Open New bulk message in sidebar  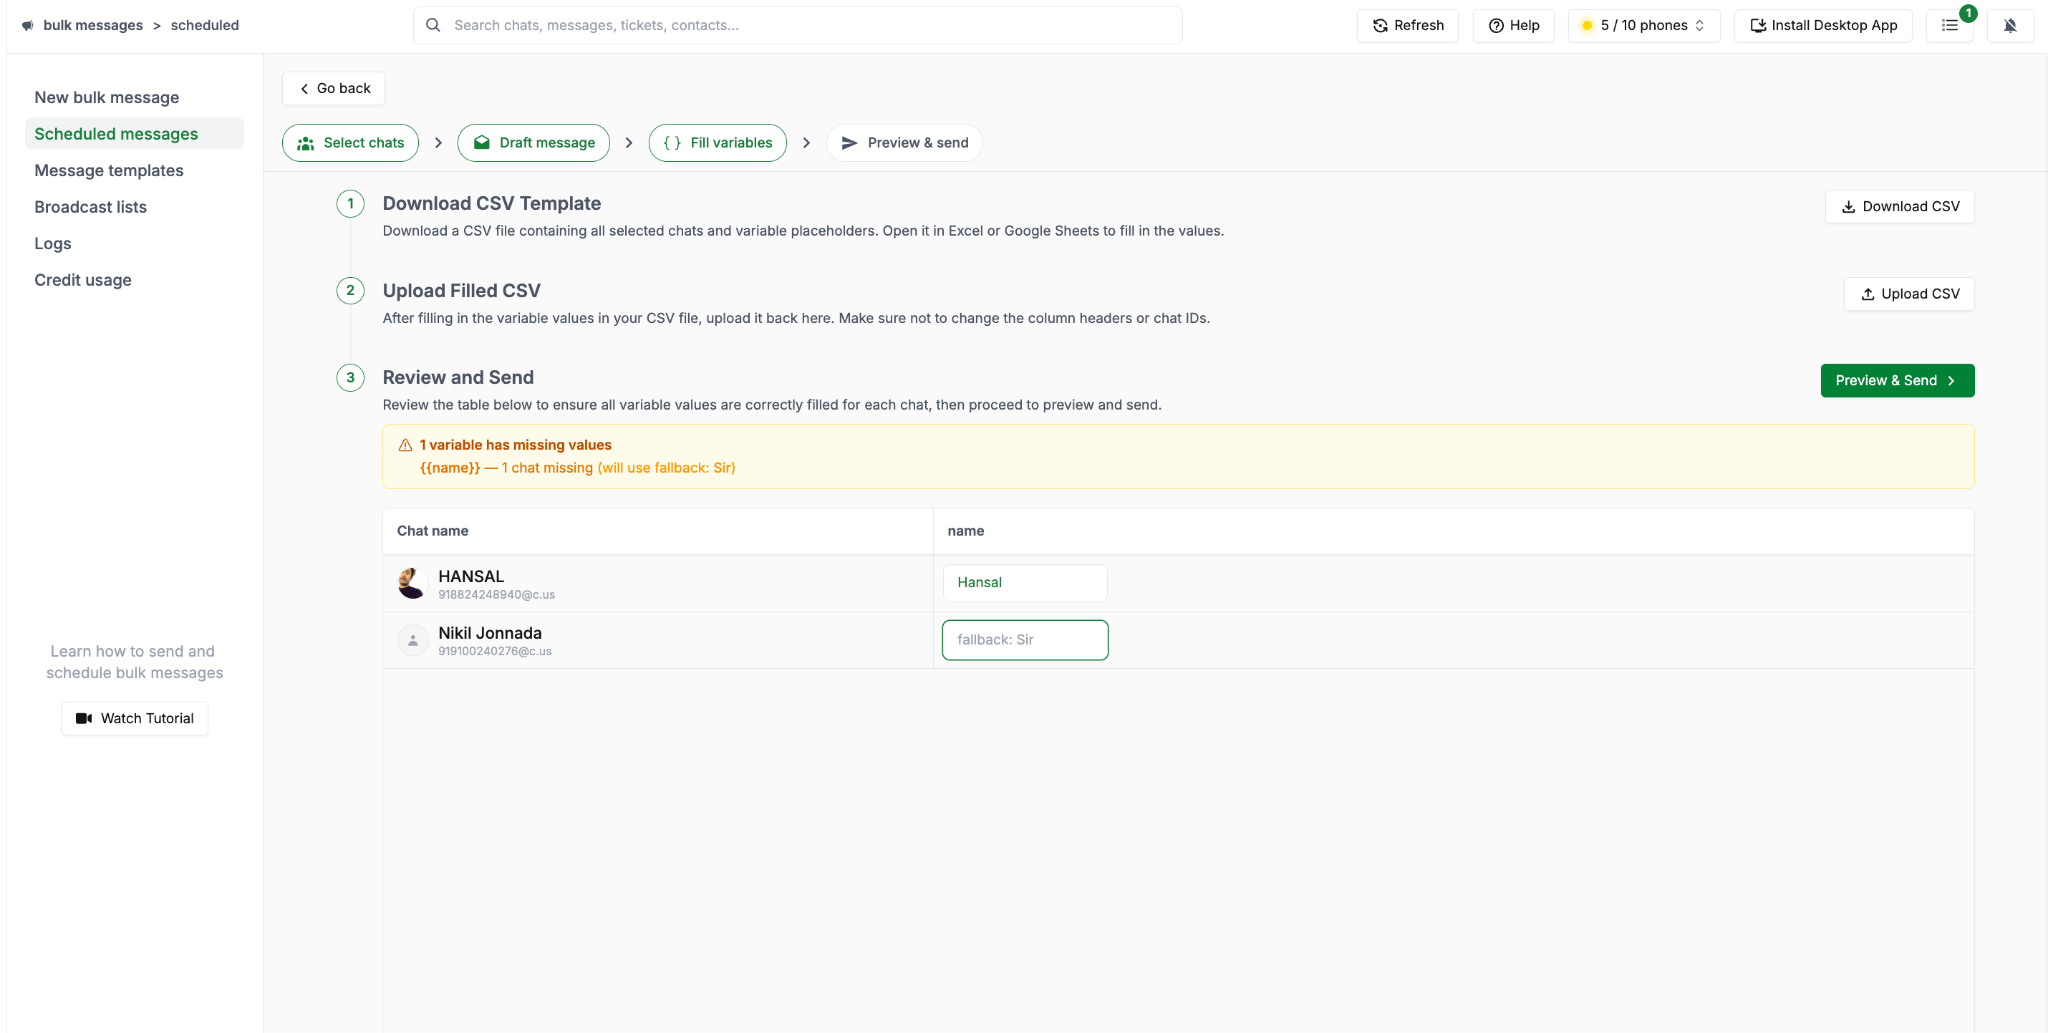pos(107,97)
